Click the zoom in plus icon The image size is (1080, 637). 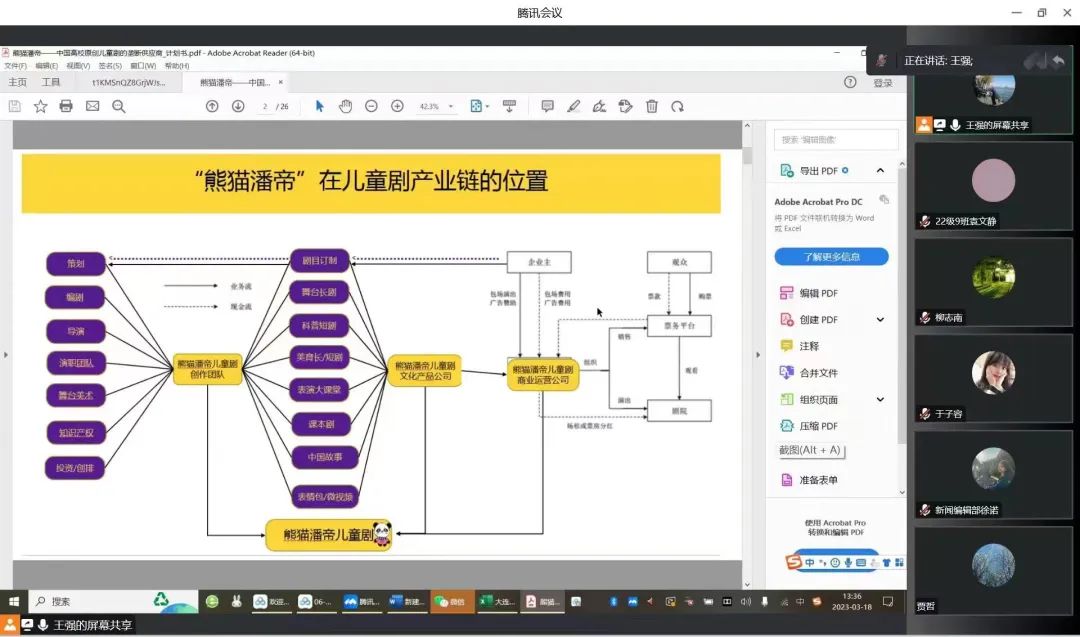point(397,106)
